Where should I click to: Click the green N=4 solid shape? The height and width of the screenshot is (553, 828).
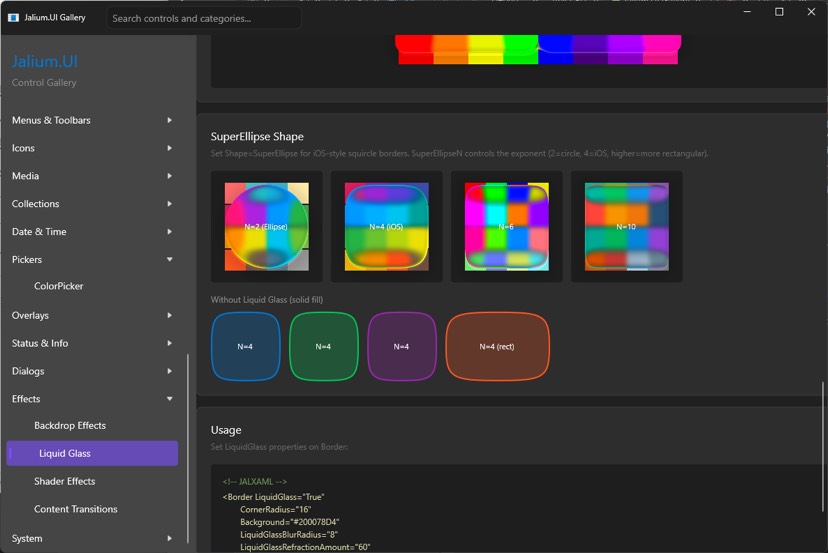pos(324,346)
